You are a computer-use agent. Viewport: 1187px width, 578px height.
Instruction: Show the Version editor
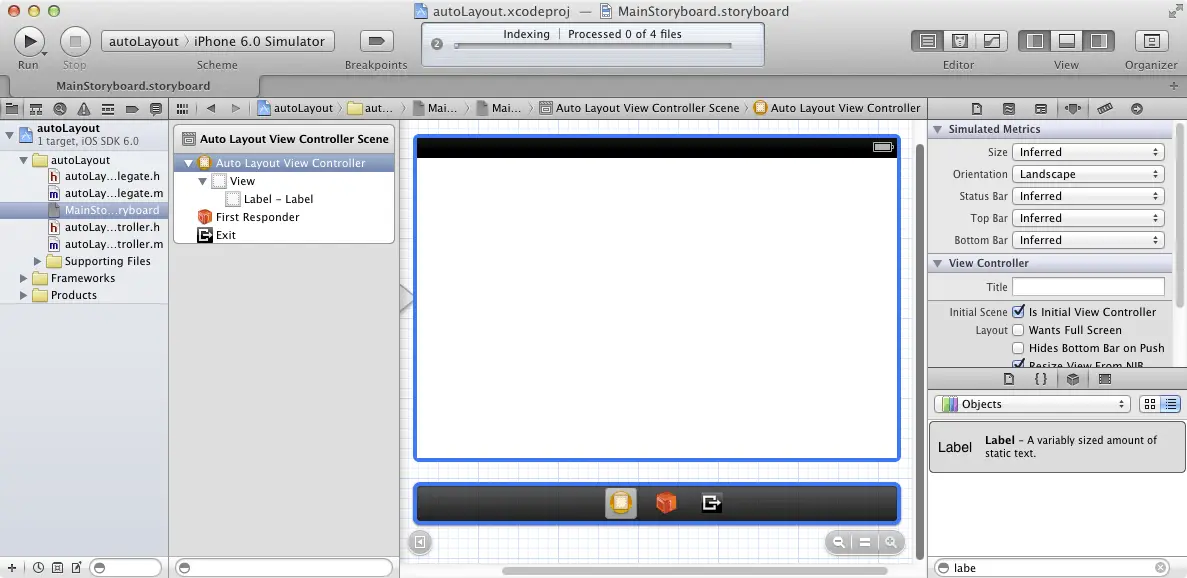[991, 41]
